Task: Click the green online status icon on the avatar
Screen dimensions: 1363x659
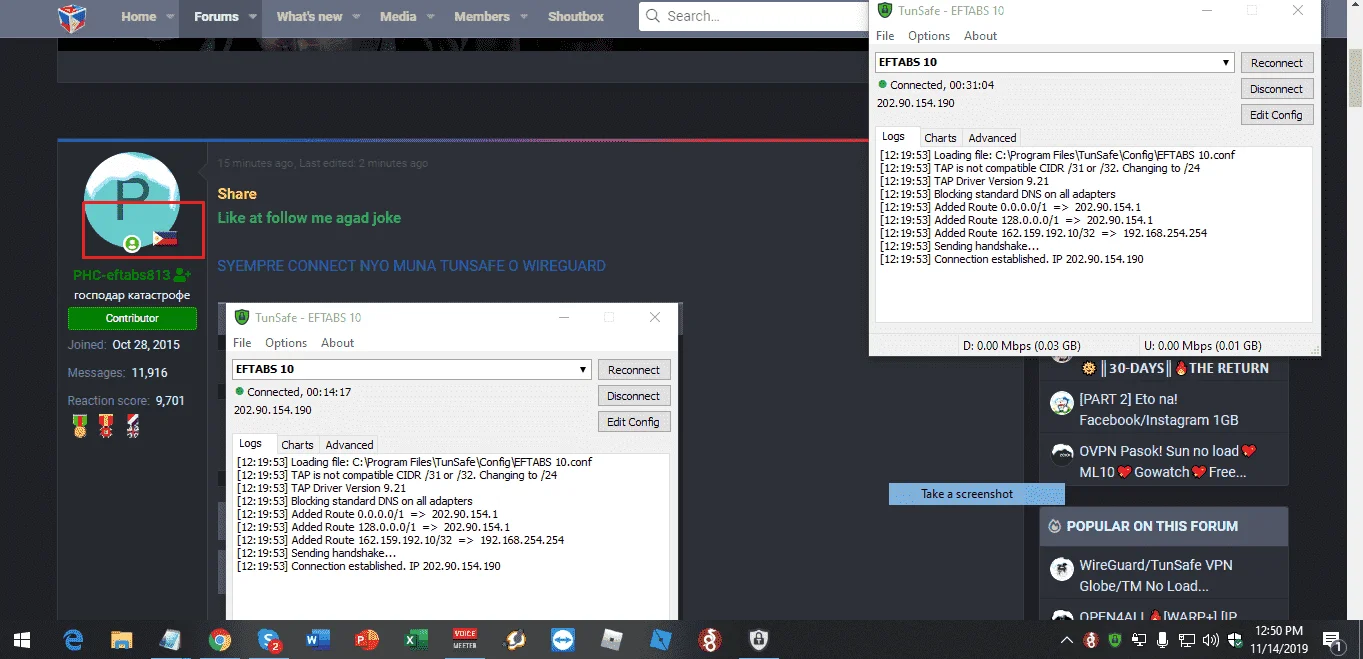Action: 132,243
